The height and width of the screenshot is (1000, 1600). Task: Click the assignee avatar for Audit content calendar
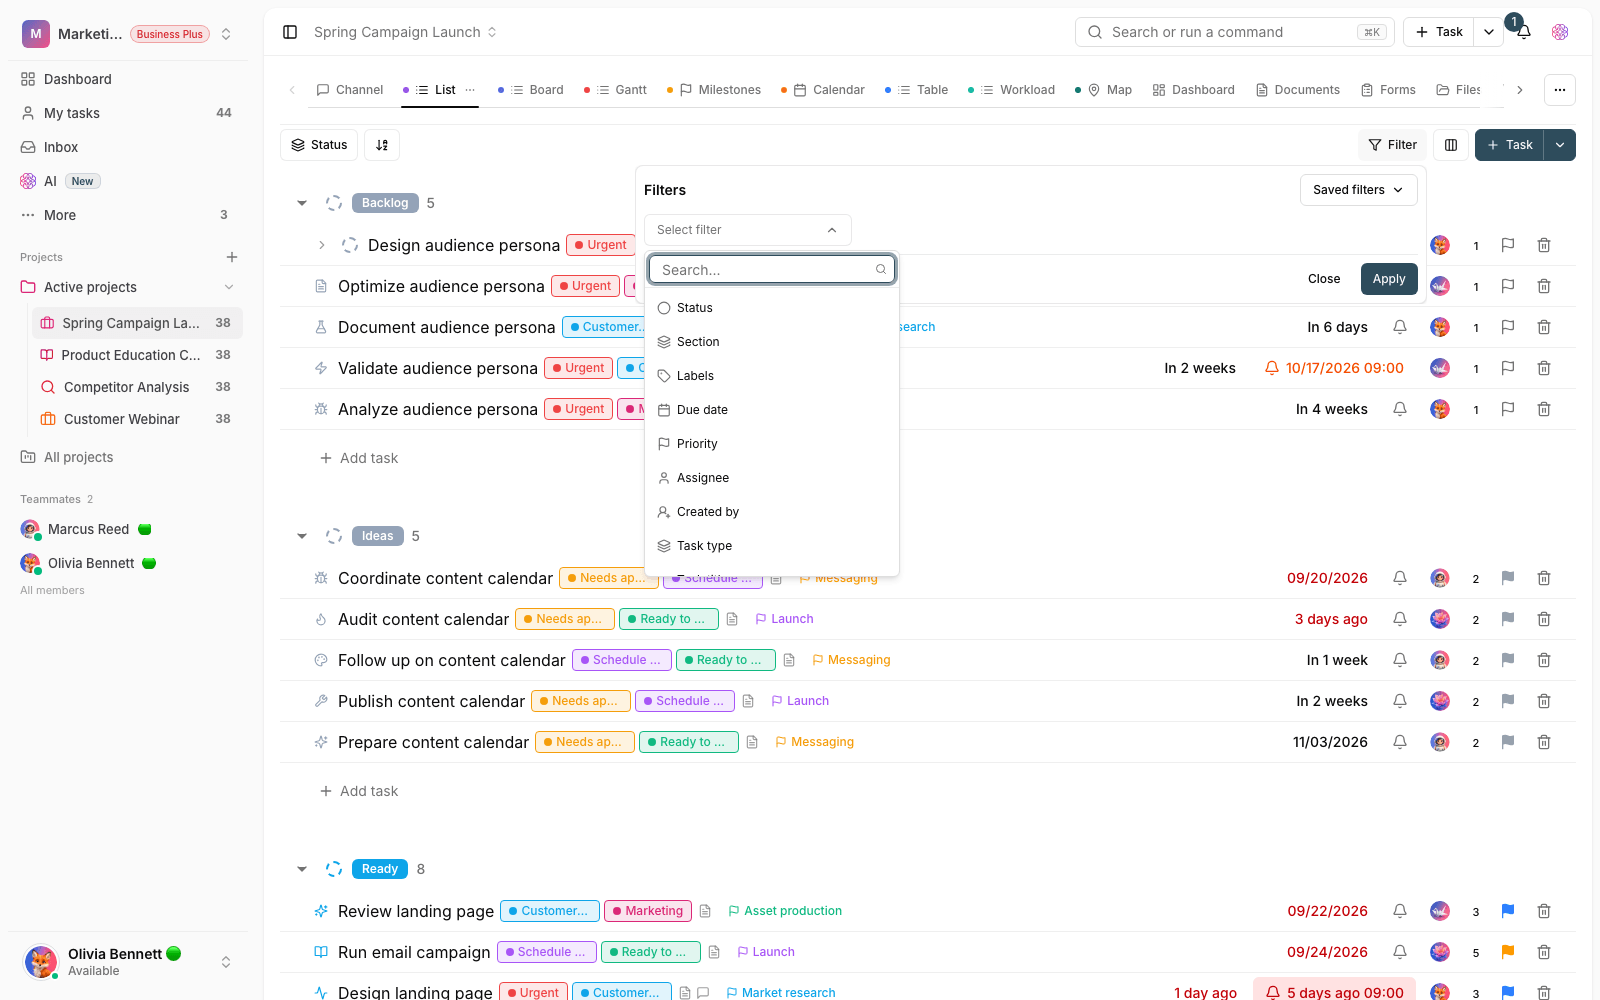click(1440, 619)
